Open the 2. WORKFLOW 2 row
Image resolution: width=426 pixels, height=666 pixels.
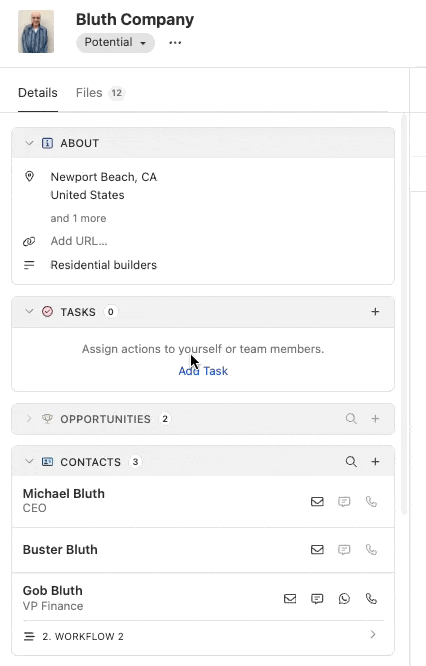click(203, 636)
